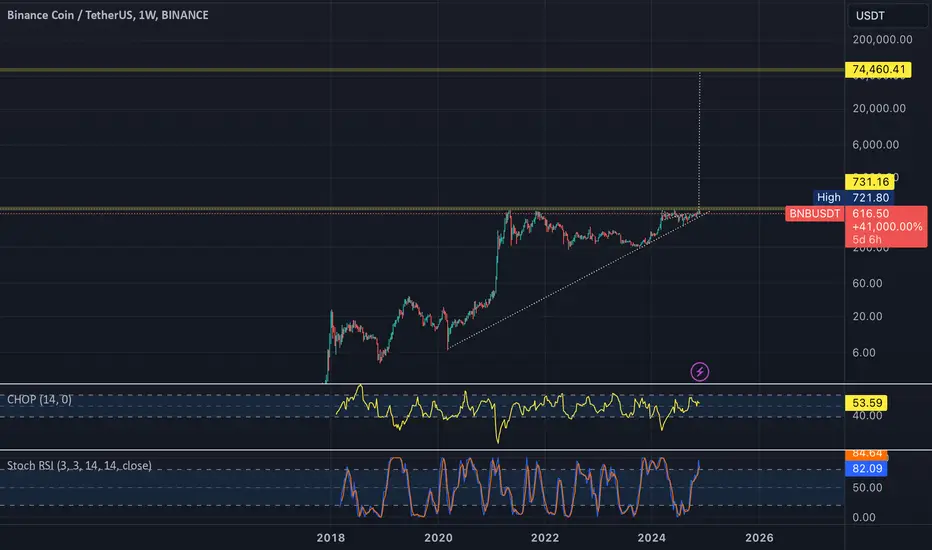Click the 2018 label on time axis
The width and height of the screenshot is (932, 550).
pyautogui.click(x=330, y=538)
